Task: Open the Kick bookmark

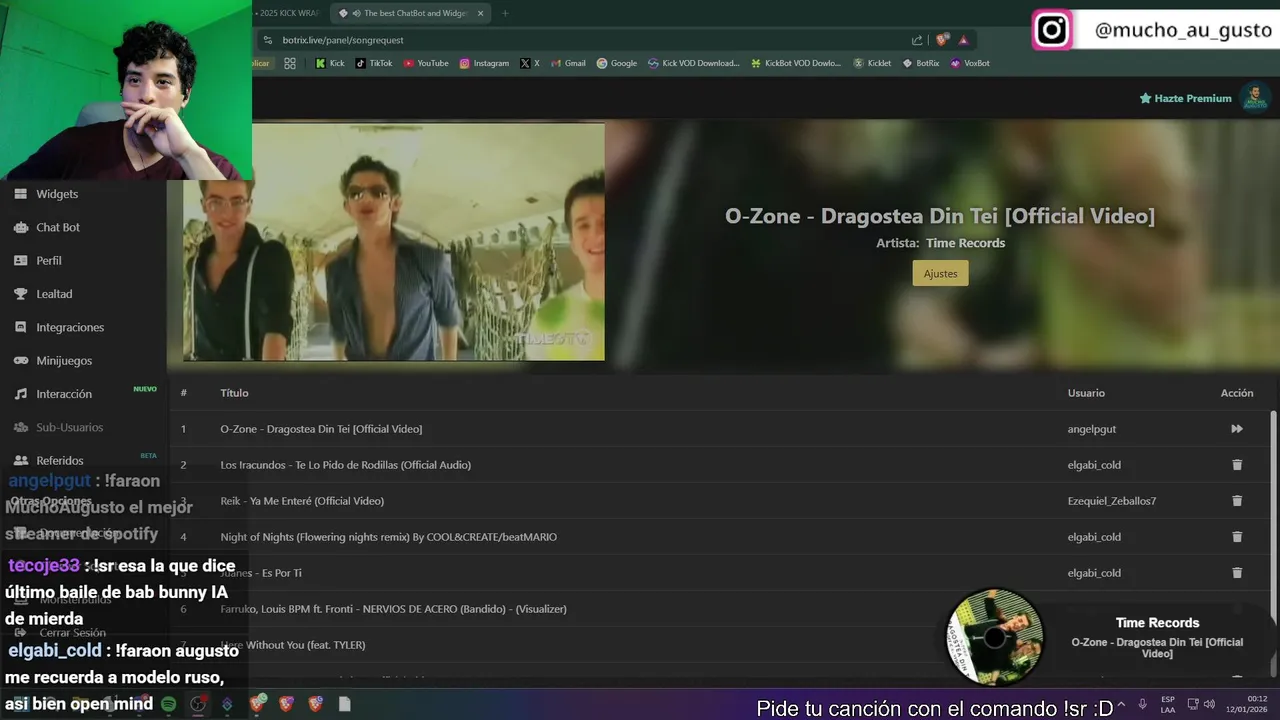Action: coord(329,63)
